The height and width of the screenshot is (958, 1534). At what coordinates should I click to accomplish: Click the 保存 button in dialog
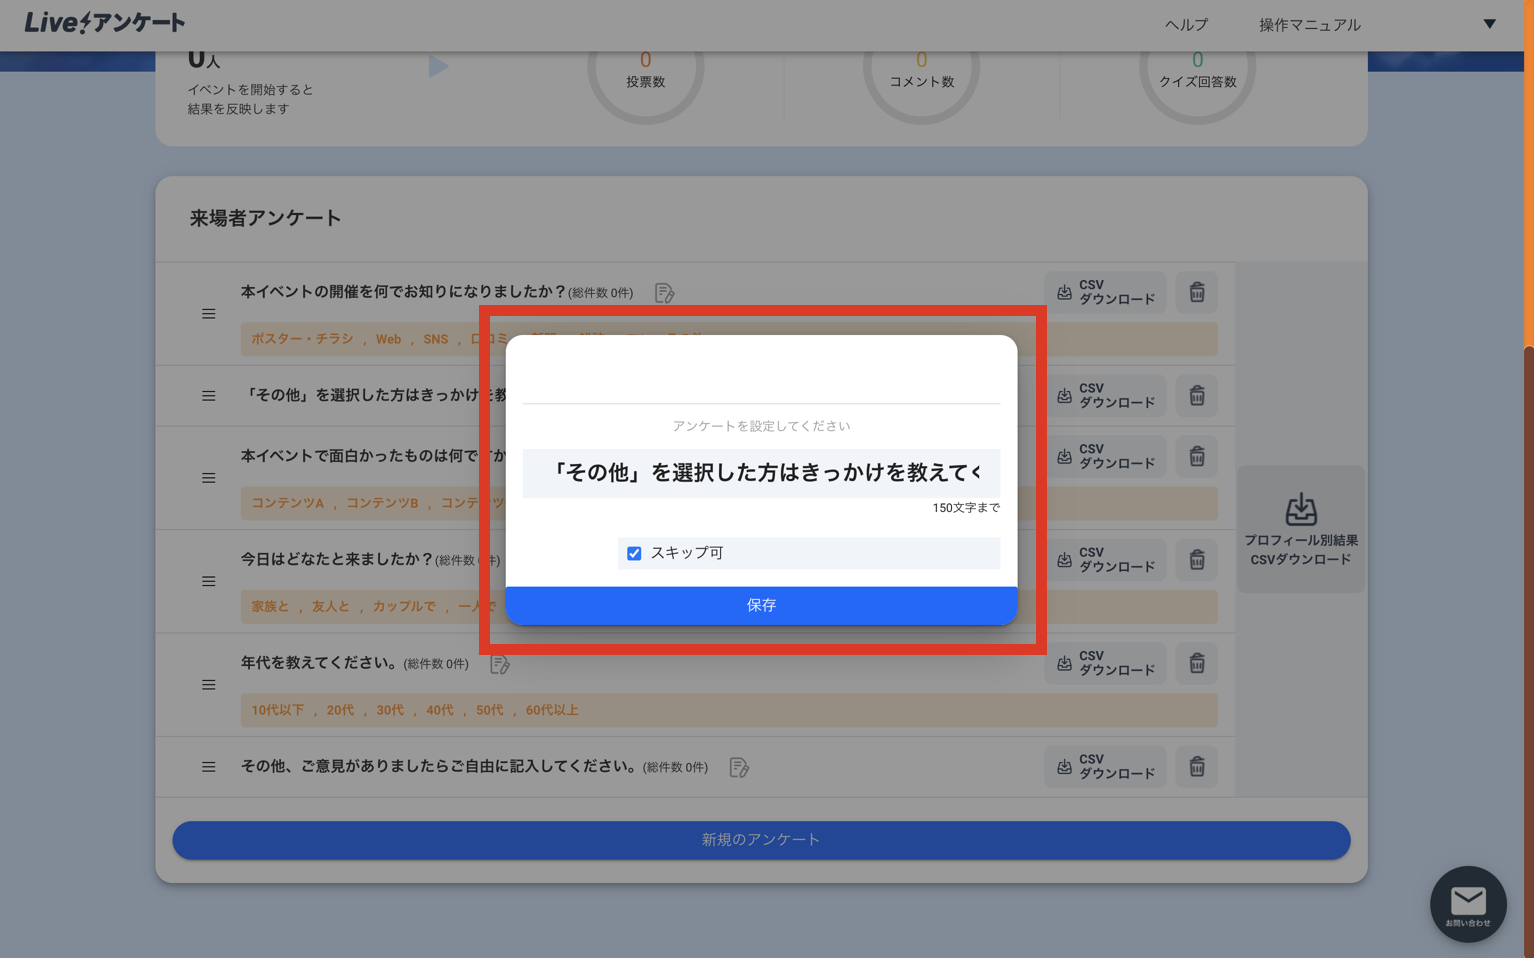(761, 605)
